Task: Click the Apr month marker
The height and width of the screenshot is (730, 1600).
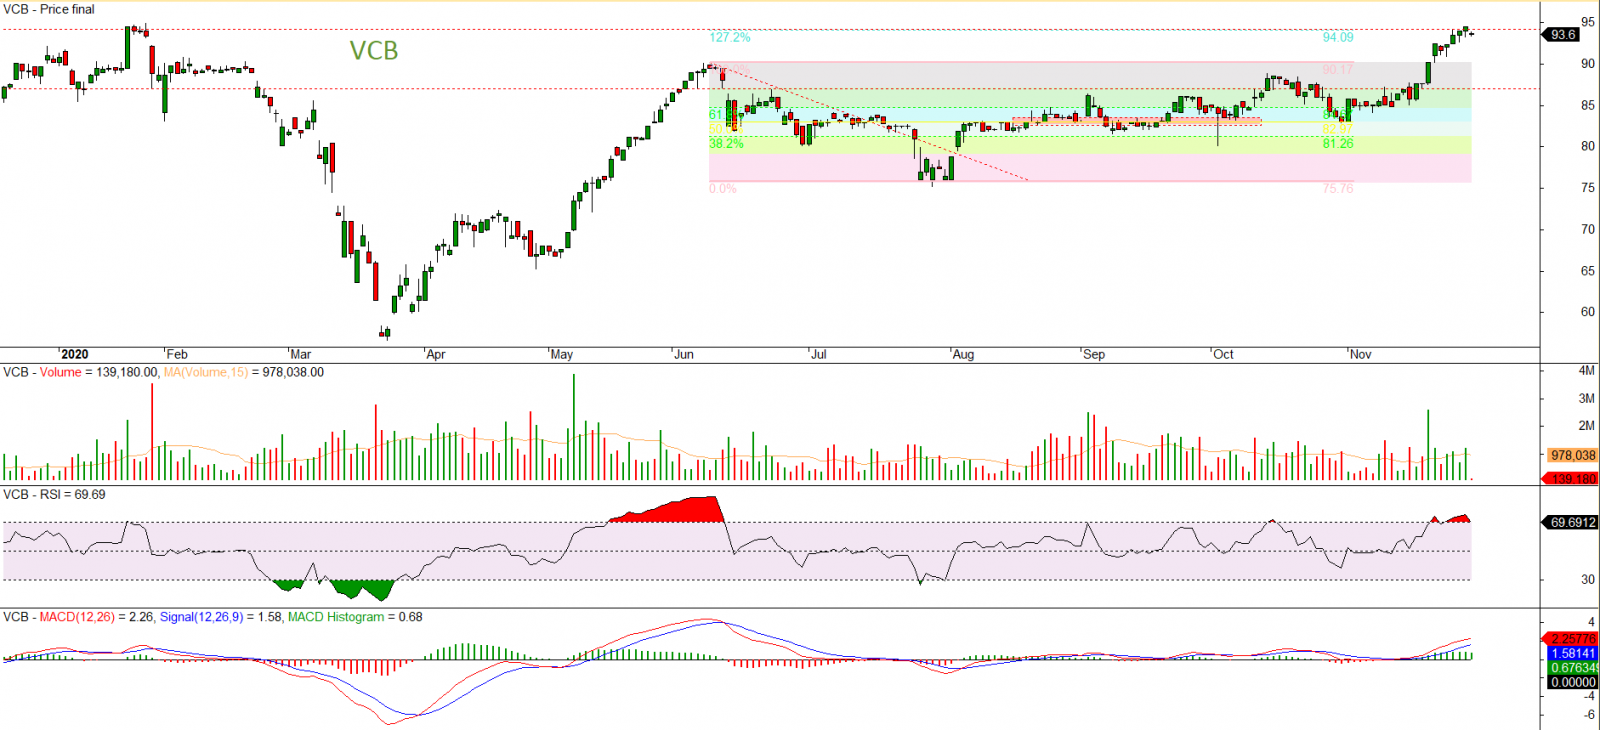Action: 435,354
